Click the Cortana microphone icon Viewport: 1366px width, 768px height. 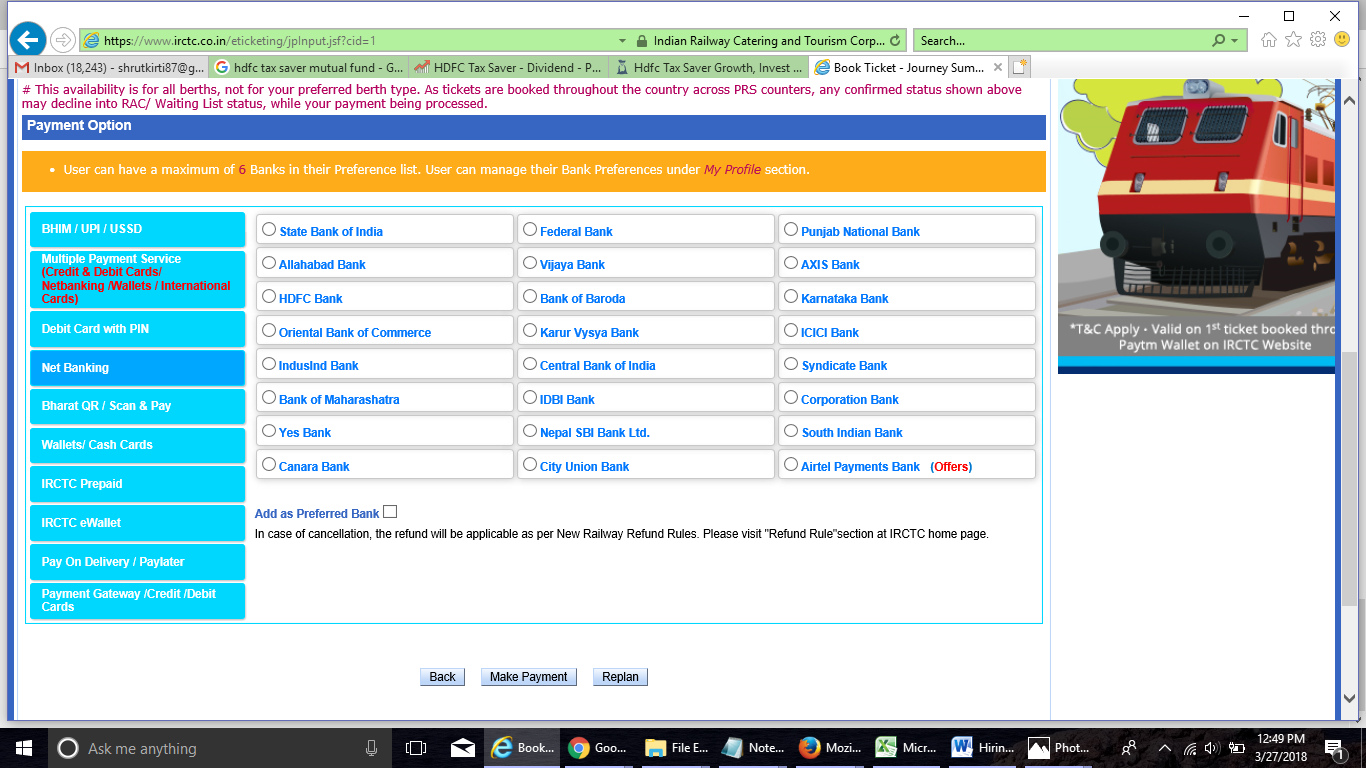[x=372, y=748]
